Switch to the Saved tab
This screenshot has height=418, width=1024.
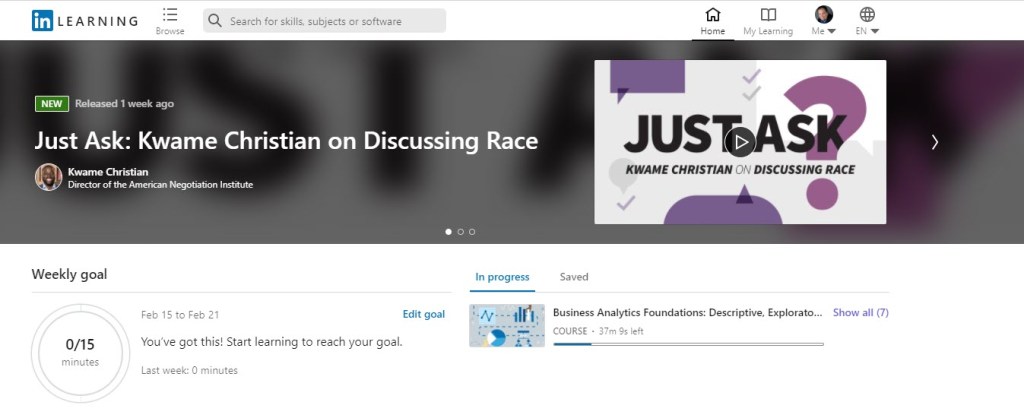coord(574,277)
